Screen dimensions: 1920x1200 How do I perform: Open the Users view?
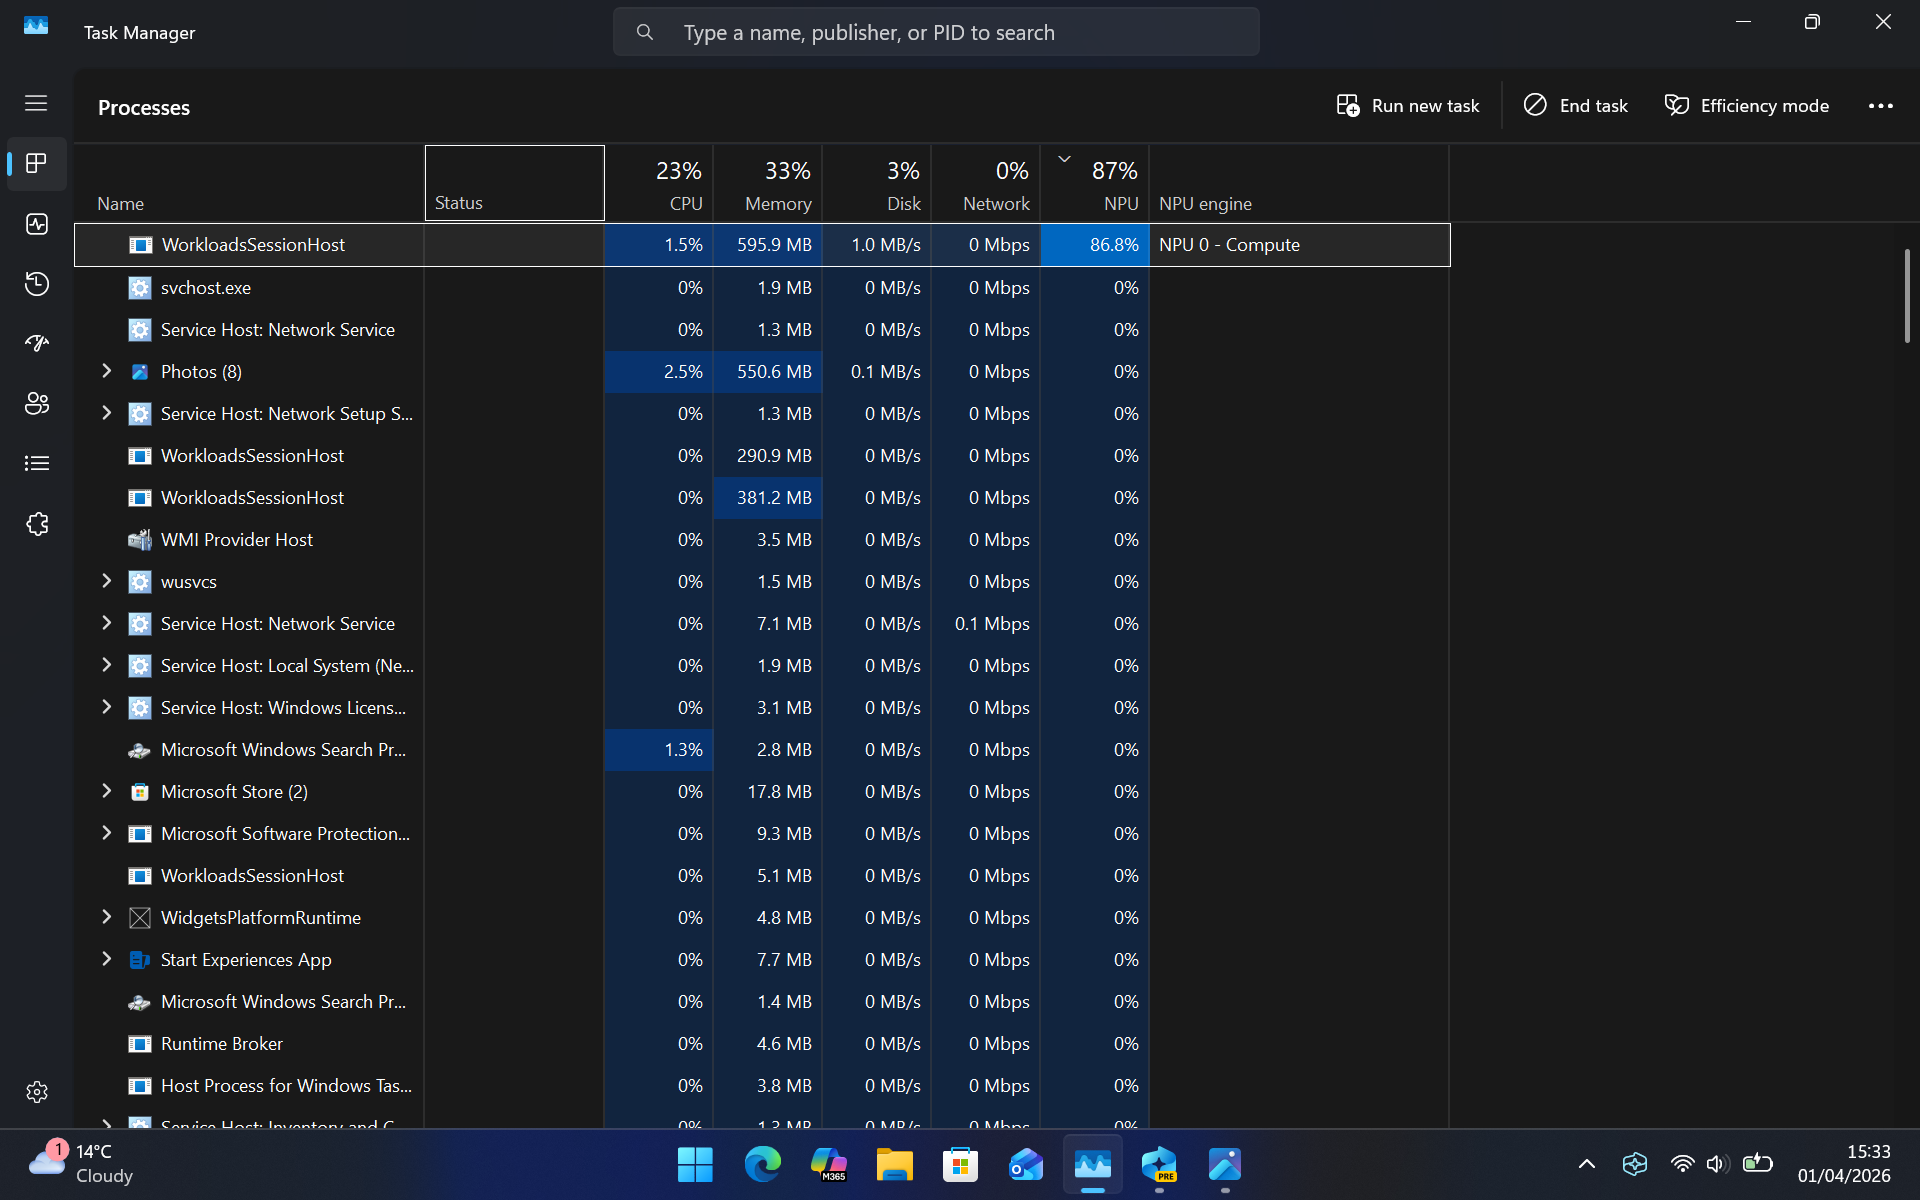(x=36, y=404)
